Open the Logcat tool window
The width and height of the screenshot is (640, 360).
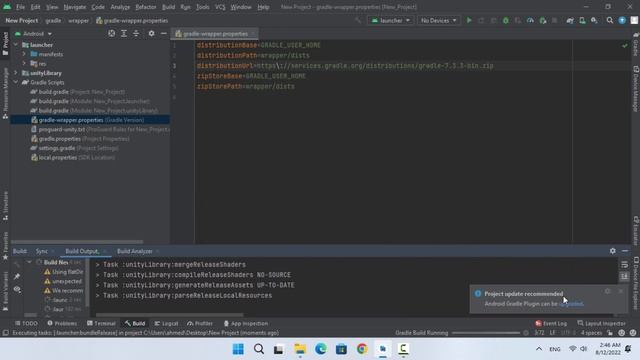point(166,323)
